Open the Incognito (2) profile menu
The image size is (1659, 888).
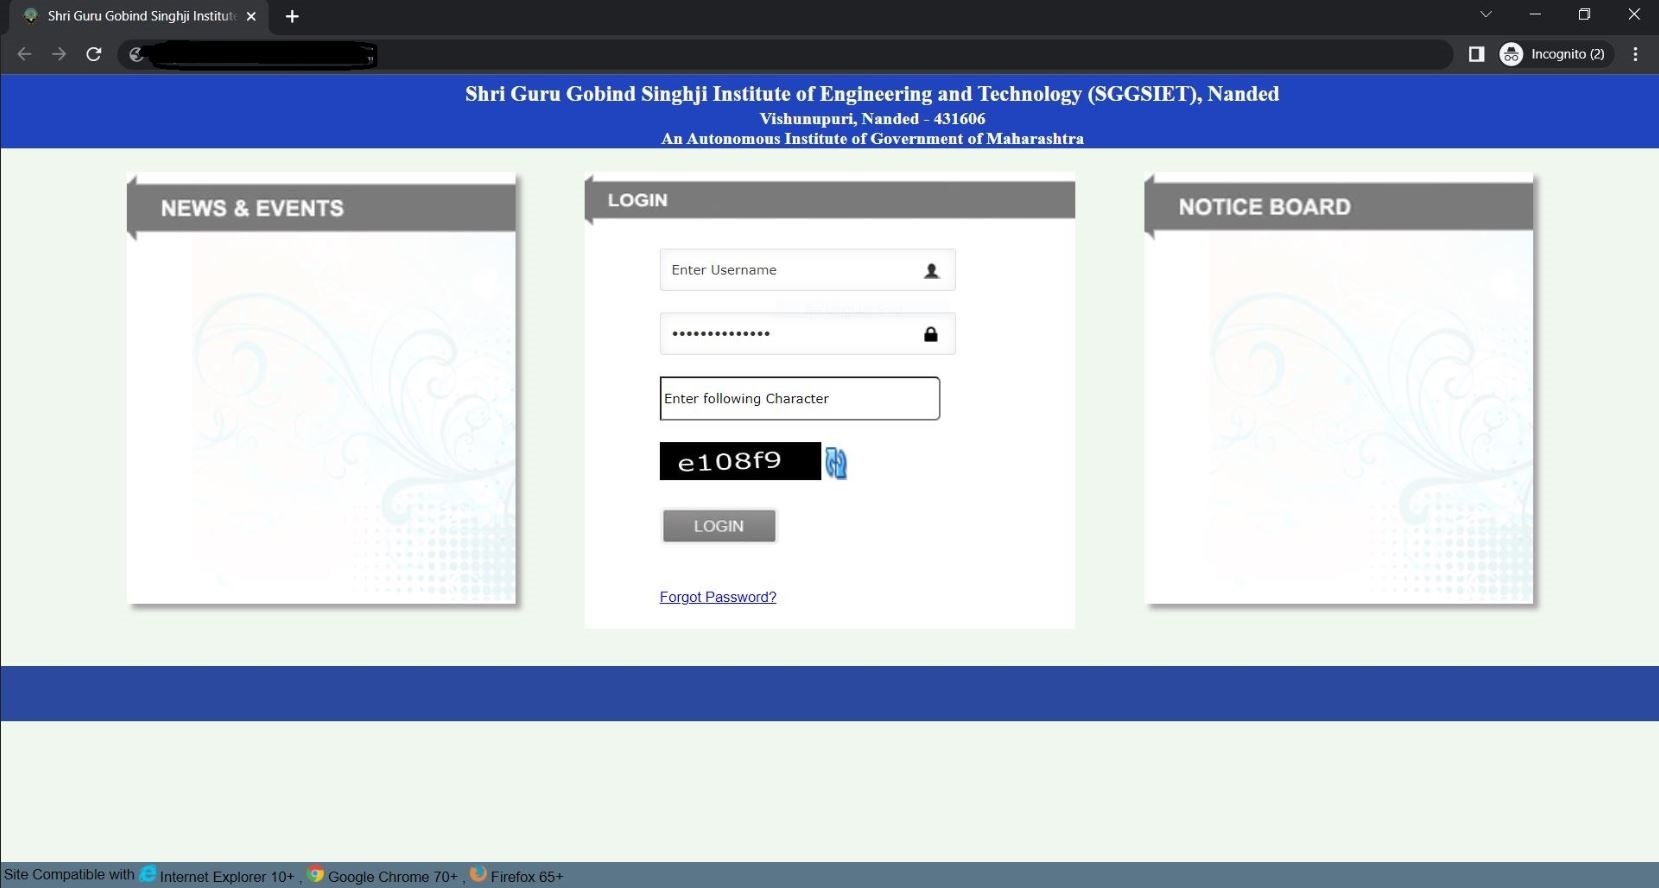[x=1555, y=54]
